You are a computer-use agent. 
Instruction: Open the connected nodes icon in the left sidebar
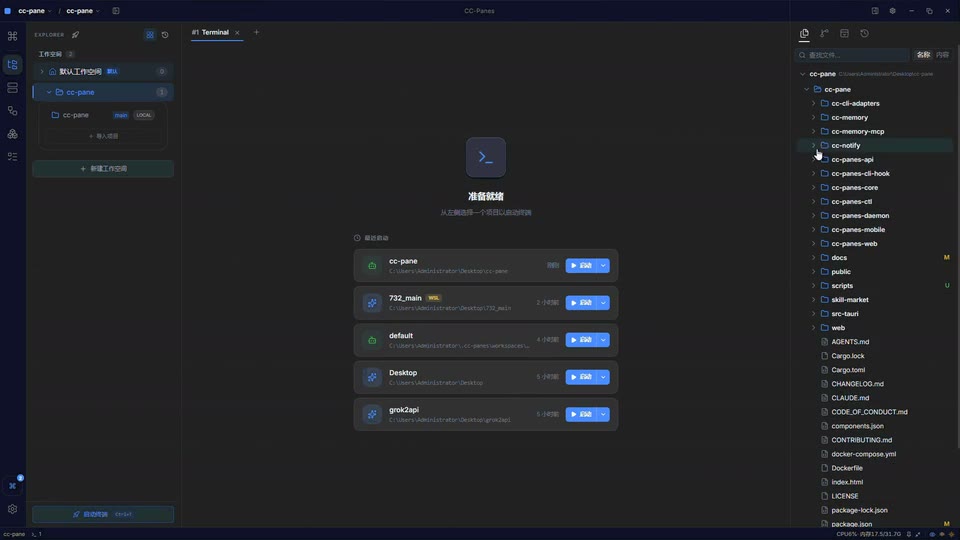[12, 111]
